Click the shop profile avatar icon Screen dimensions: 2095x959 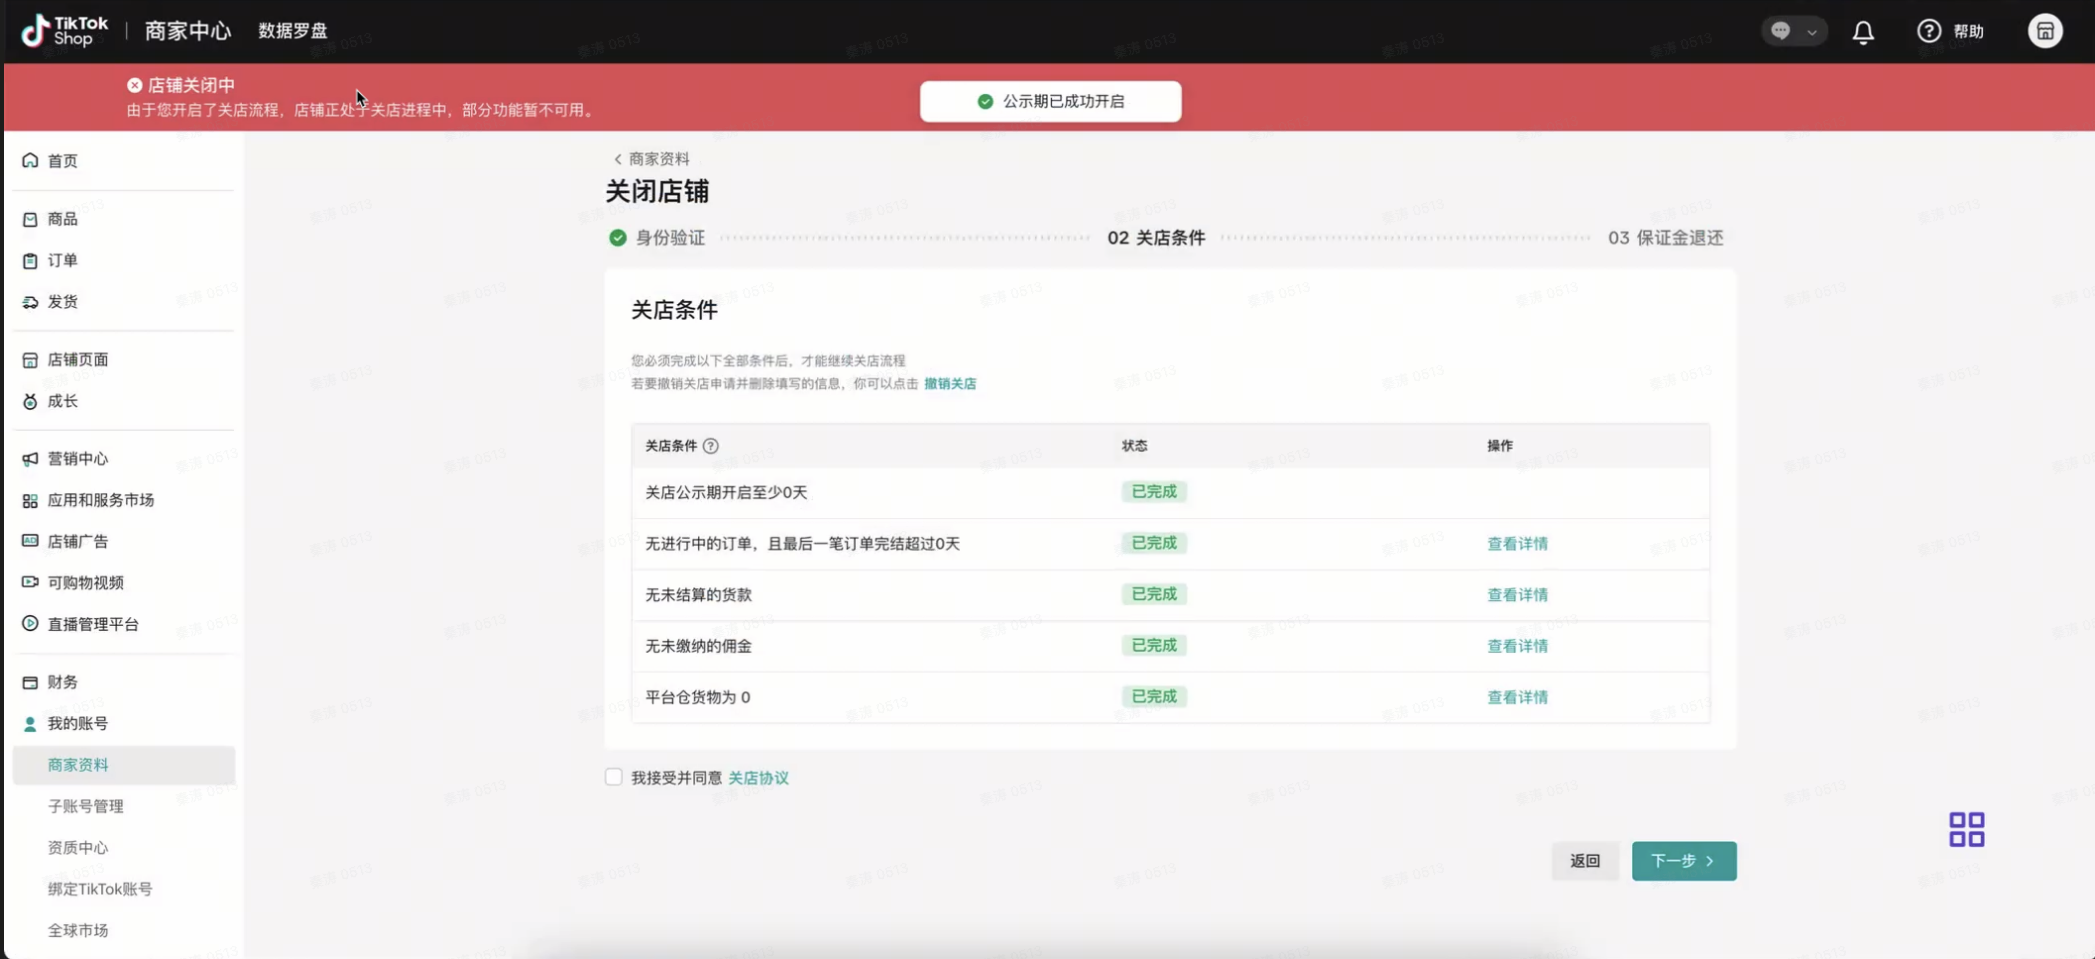(2044, 31)
